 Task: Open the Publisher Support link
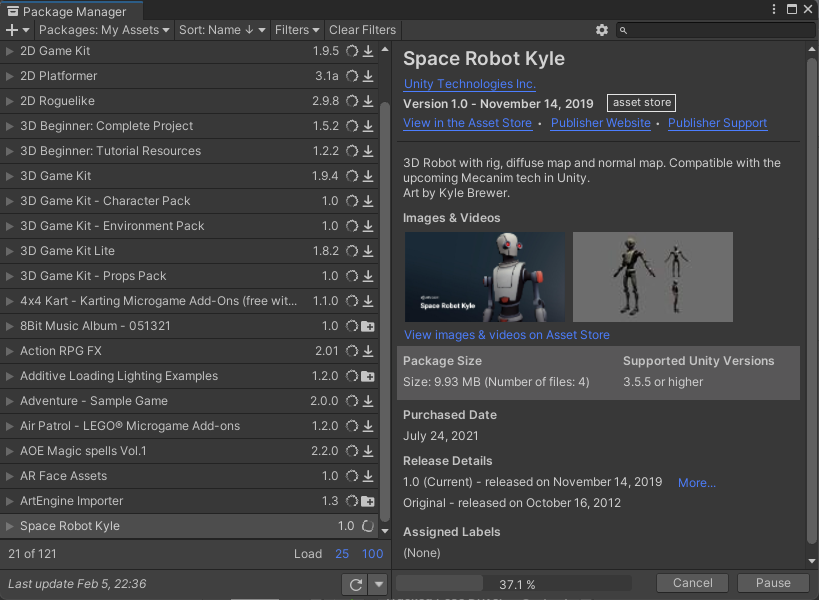(x=718, y=123)
